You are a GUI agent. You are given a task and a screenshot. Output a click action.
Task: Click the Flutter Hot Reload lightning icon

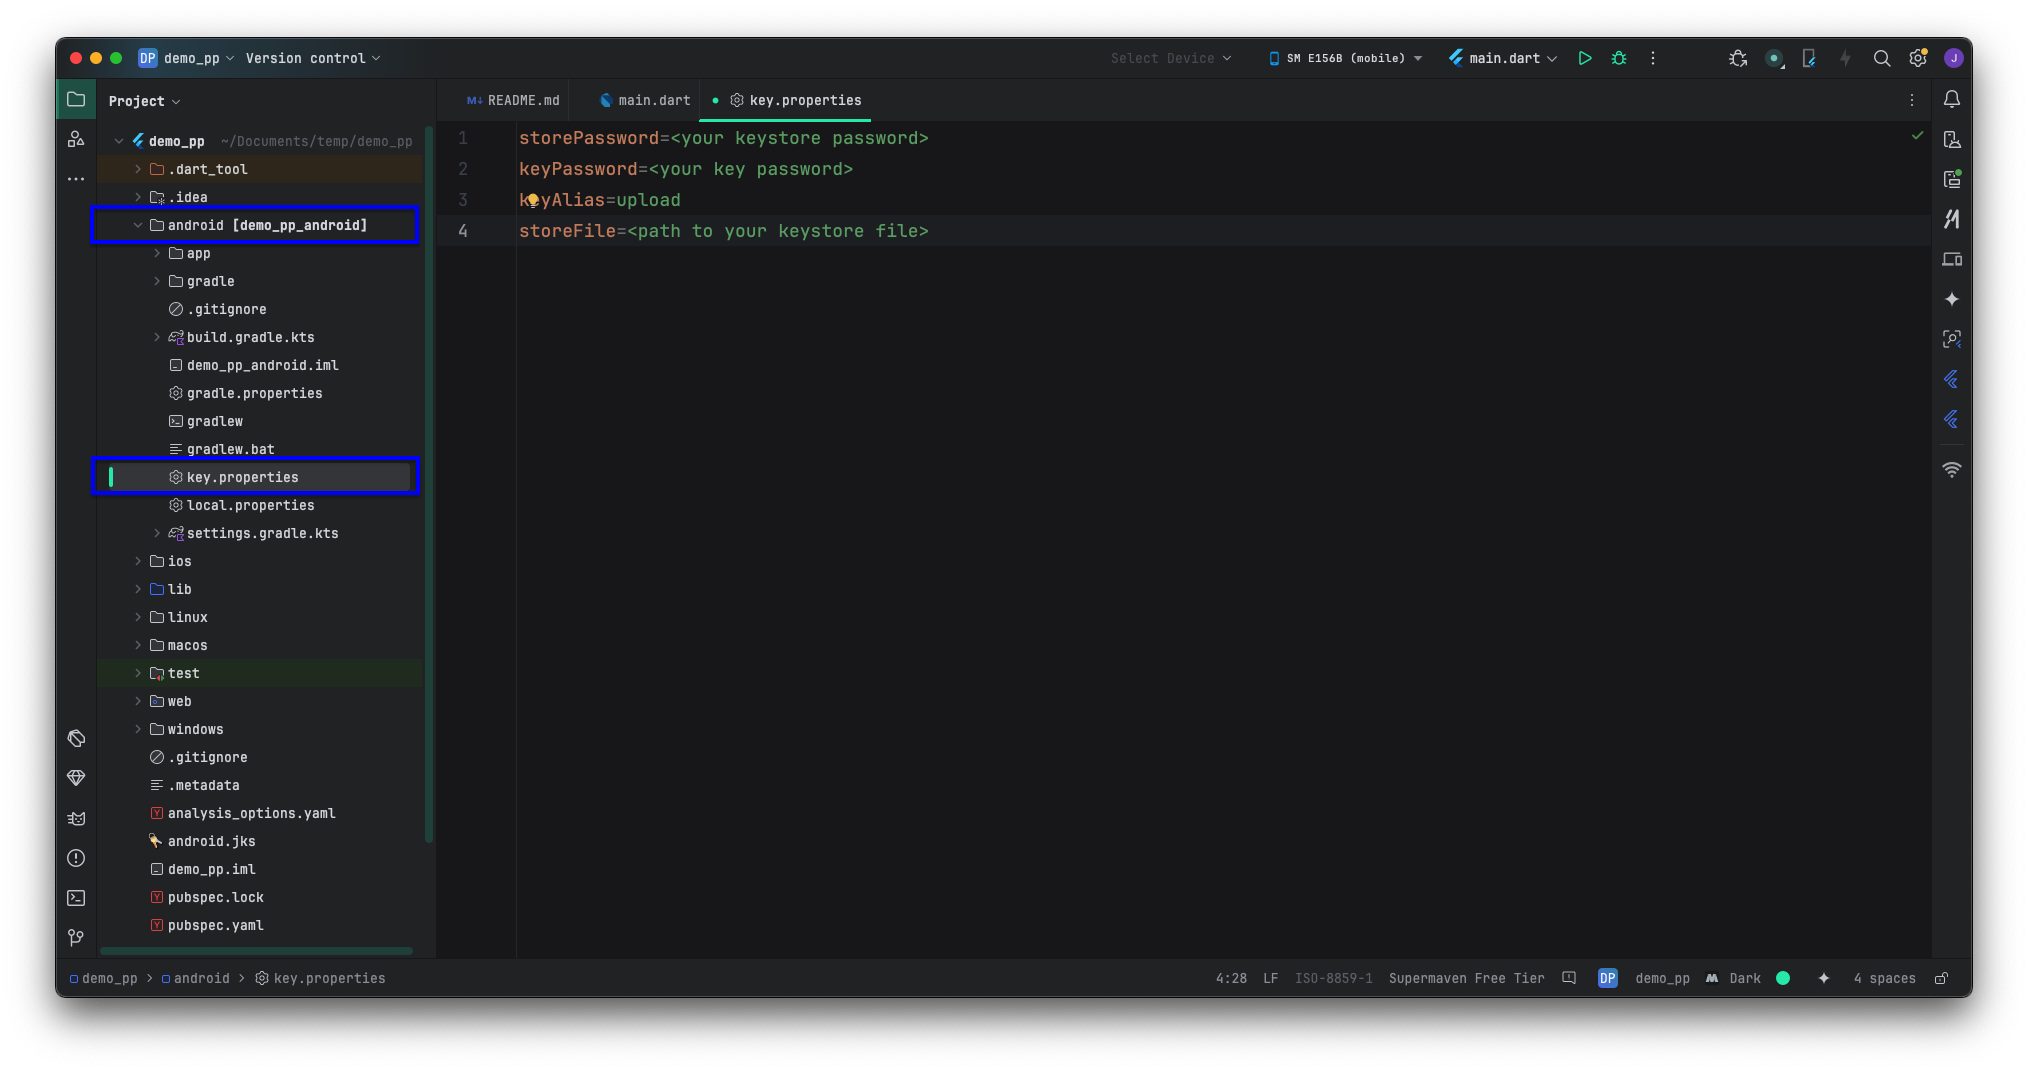[x=1845, y=58]
